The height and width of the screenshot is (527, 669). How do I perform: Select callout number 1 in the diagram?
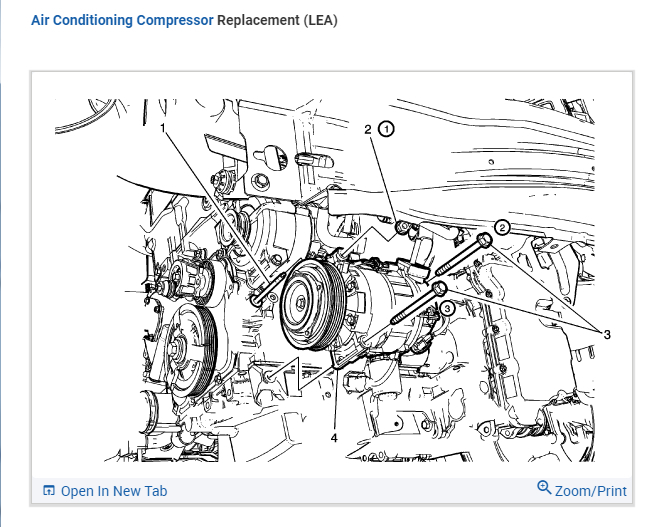click(163, 128)
